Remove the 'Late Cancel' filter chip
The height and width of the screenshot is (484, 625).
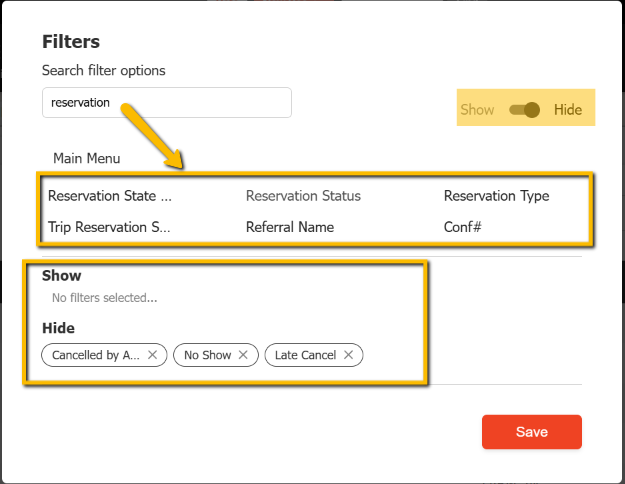click(x=348, y=355)
